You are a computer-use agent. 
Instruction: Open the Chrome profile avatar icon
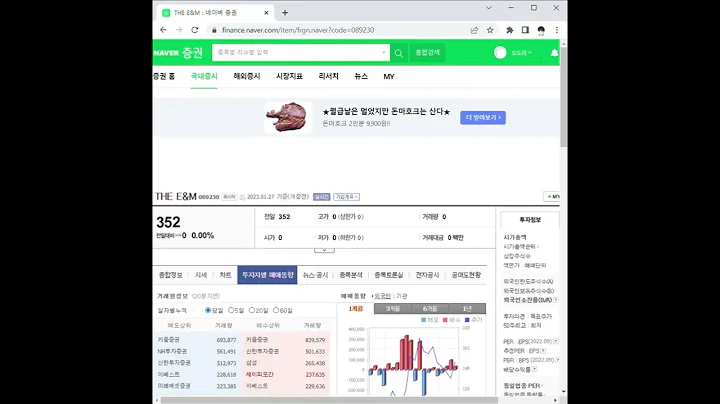(x=541, y=30)
